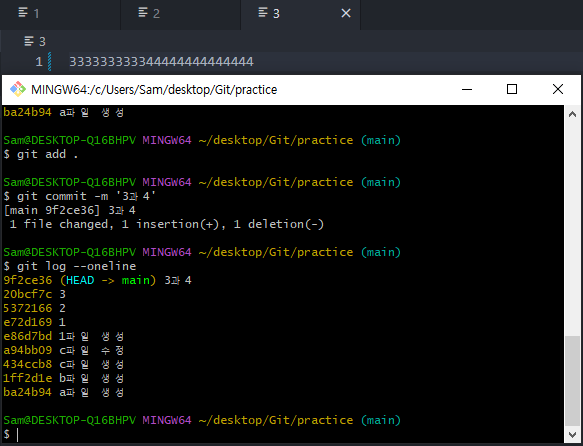Click '[main 9f2ce36] 3과4' output line
Screen dimensions: 583x446
(x=70, y=210)
